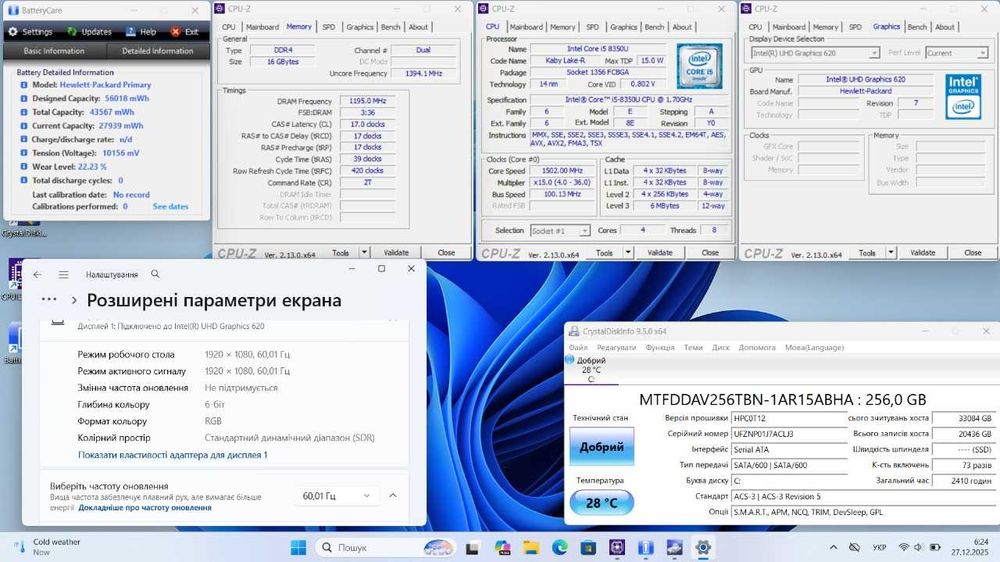Image resolution: width=1000 pixels, height=562 pixels.
Task: Switch to BatteryCare via taskbar icon
Action: 645,547
